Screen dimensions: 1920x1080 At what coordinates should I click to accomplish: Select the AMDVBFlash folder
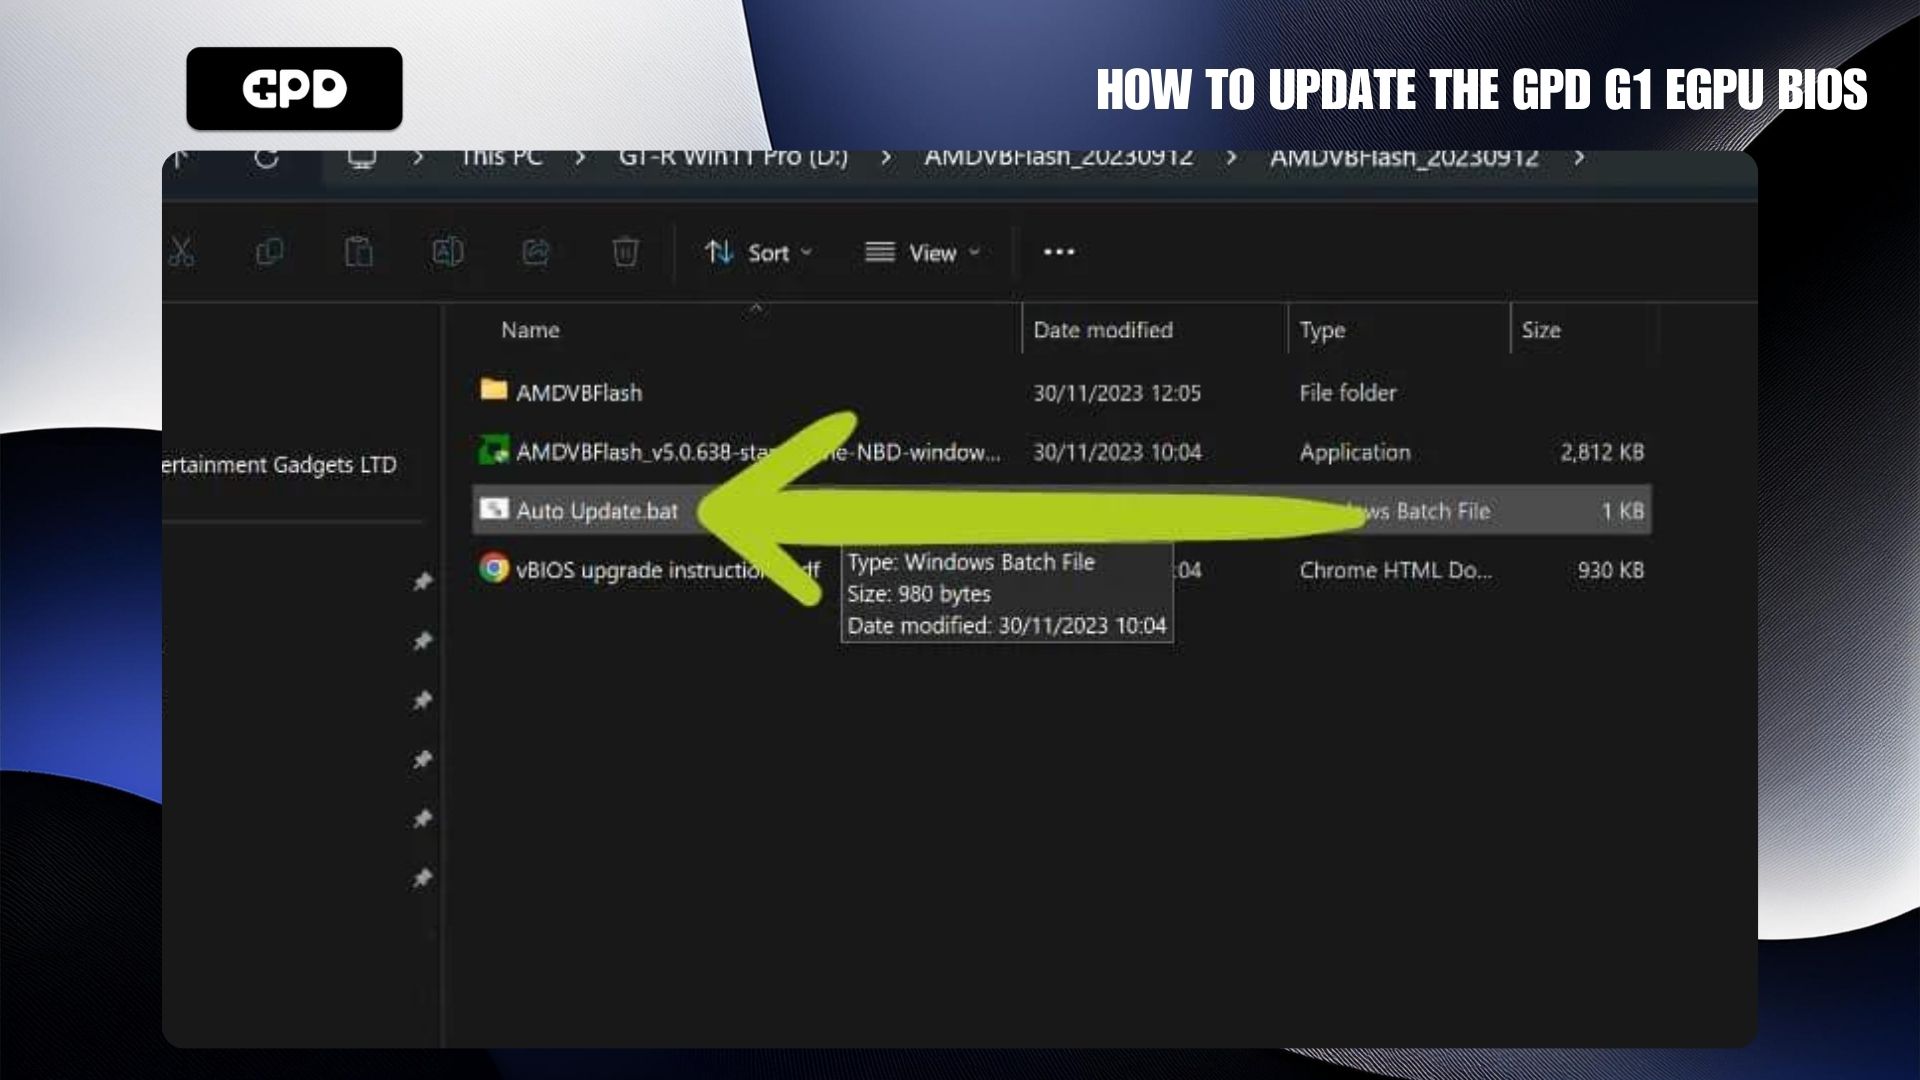(578, 393)
